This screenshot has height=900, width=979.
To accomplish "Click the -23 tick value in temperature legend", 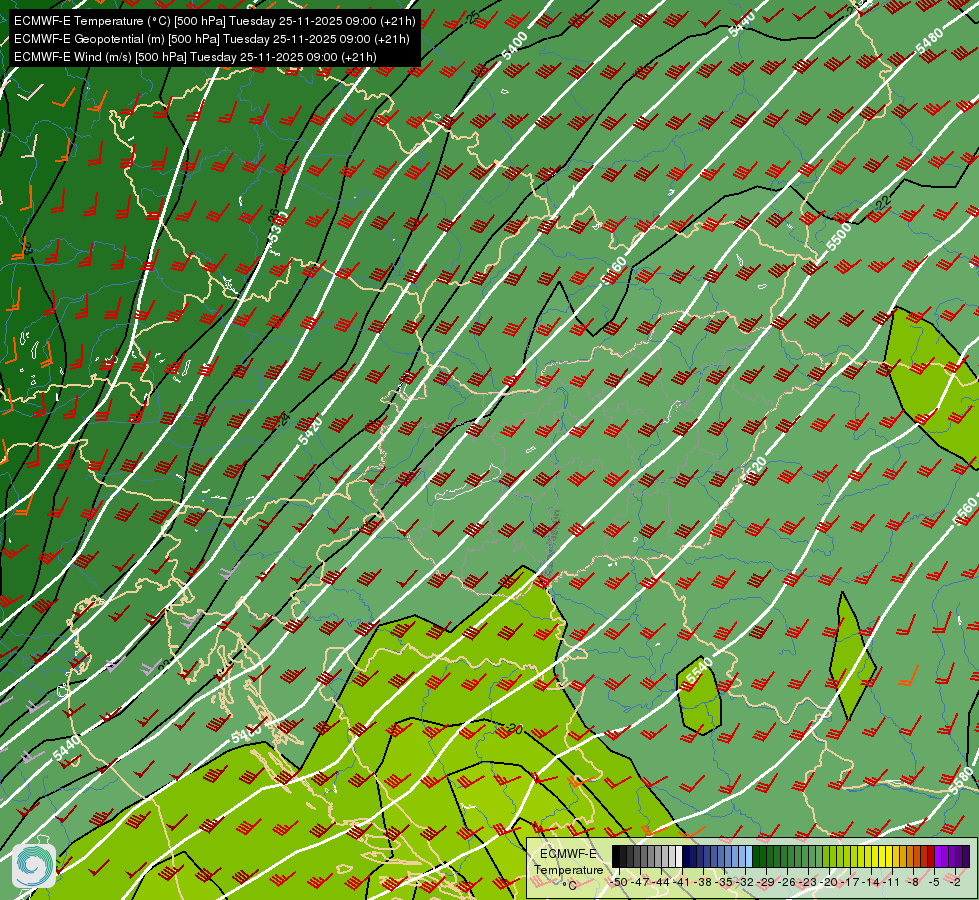I will click(808, 882).
